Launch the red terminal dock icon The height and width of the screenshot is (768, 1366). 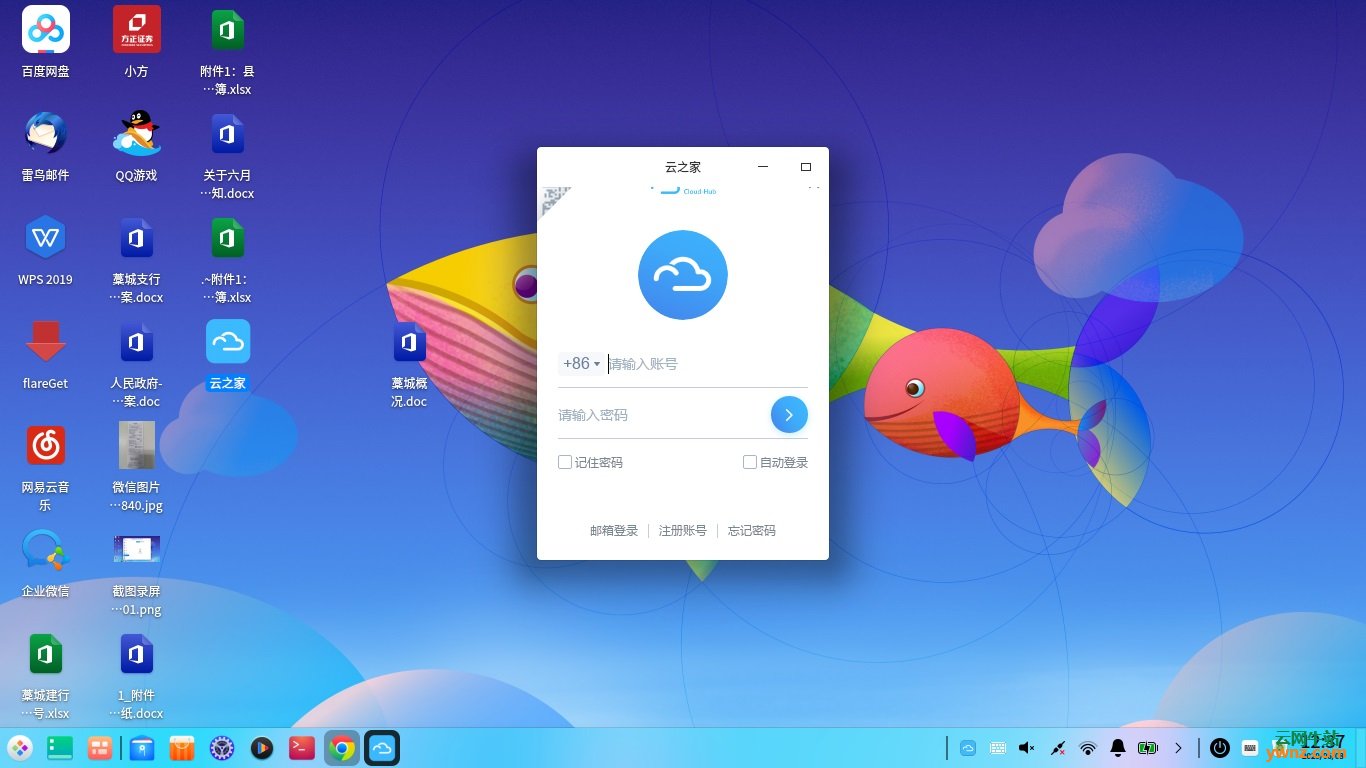[x=302, y=748]
